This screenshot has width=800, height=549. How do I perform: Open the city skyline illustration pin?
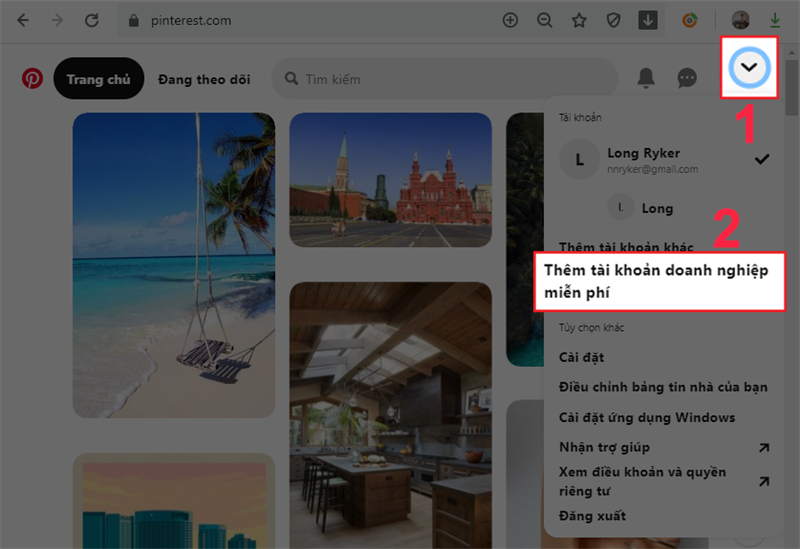174,501
